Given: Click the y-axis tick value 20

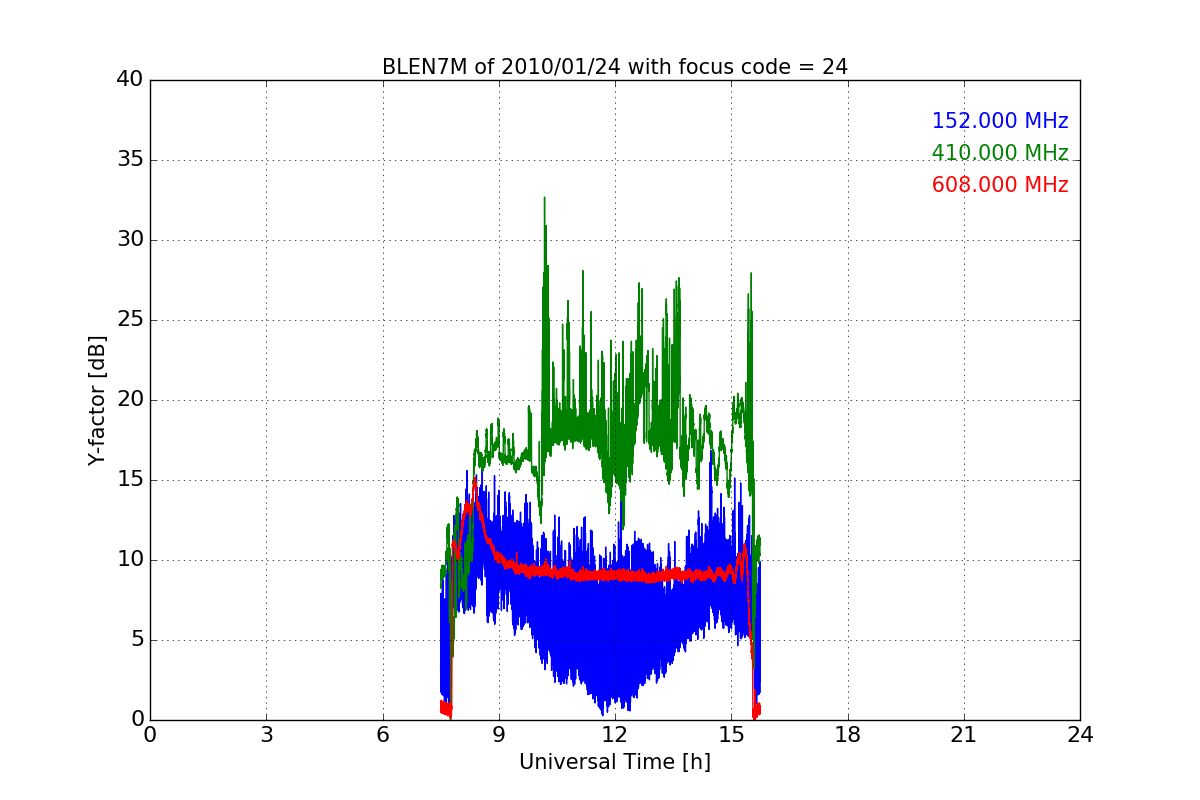Looking at the screenshot, I should tap(130, 400).
